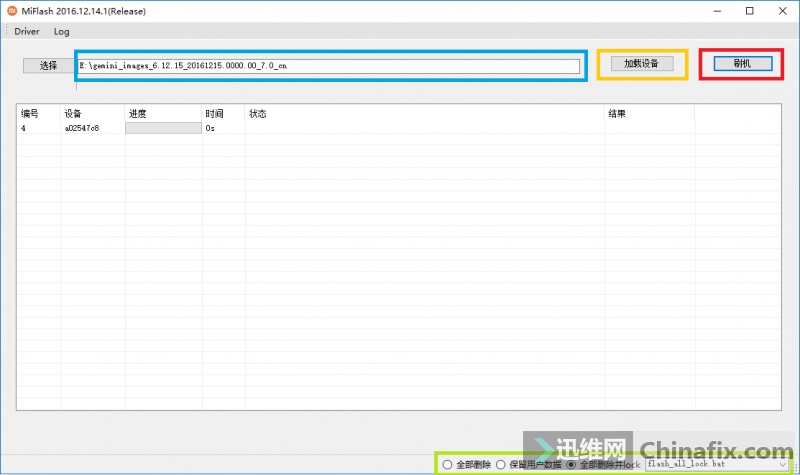Click into the ROM path input field
Viewport: 800px width, 475px height.
pyautogui.click(x=329, y=66)
